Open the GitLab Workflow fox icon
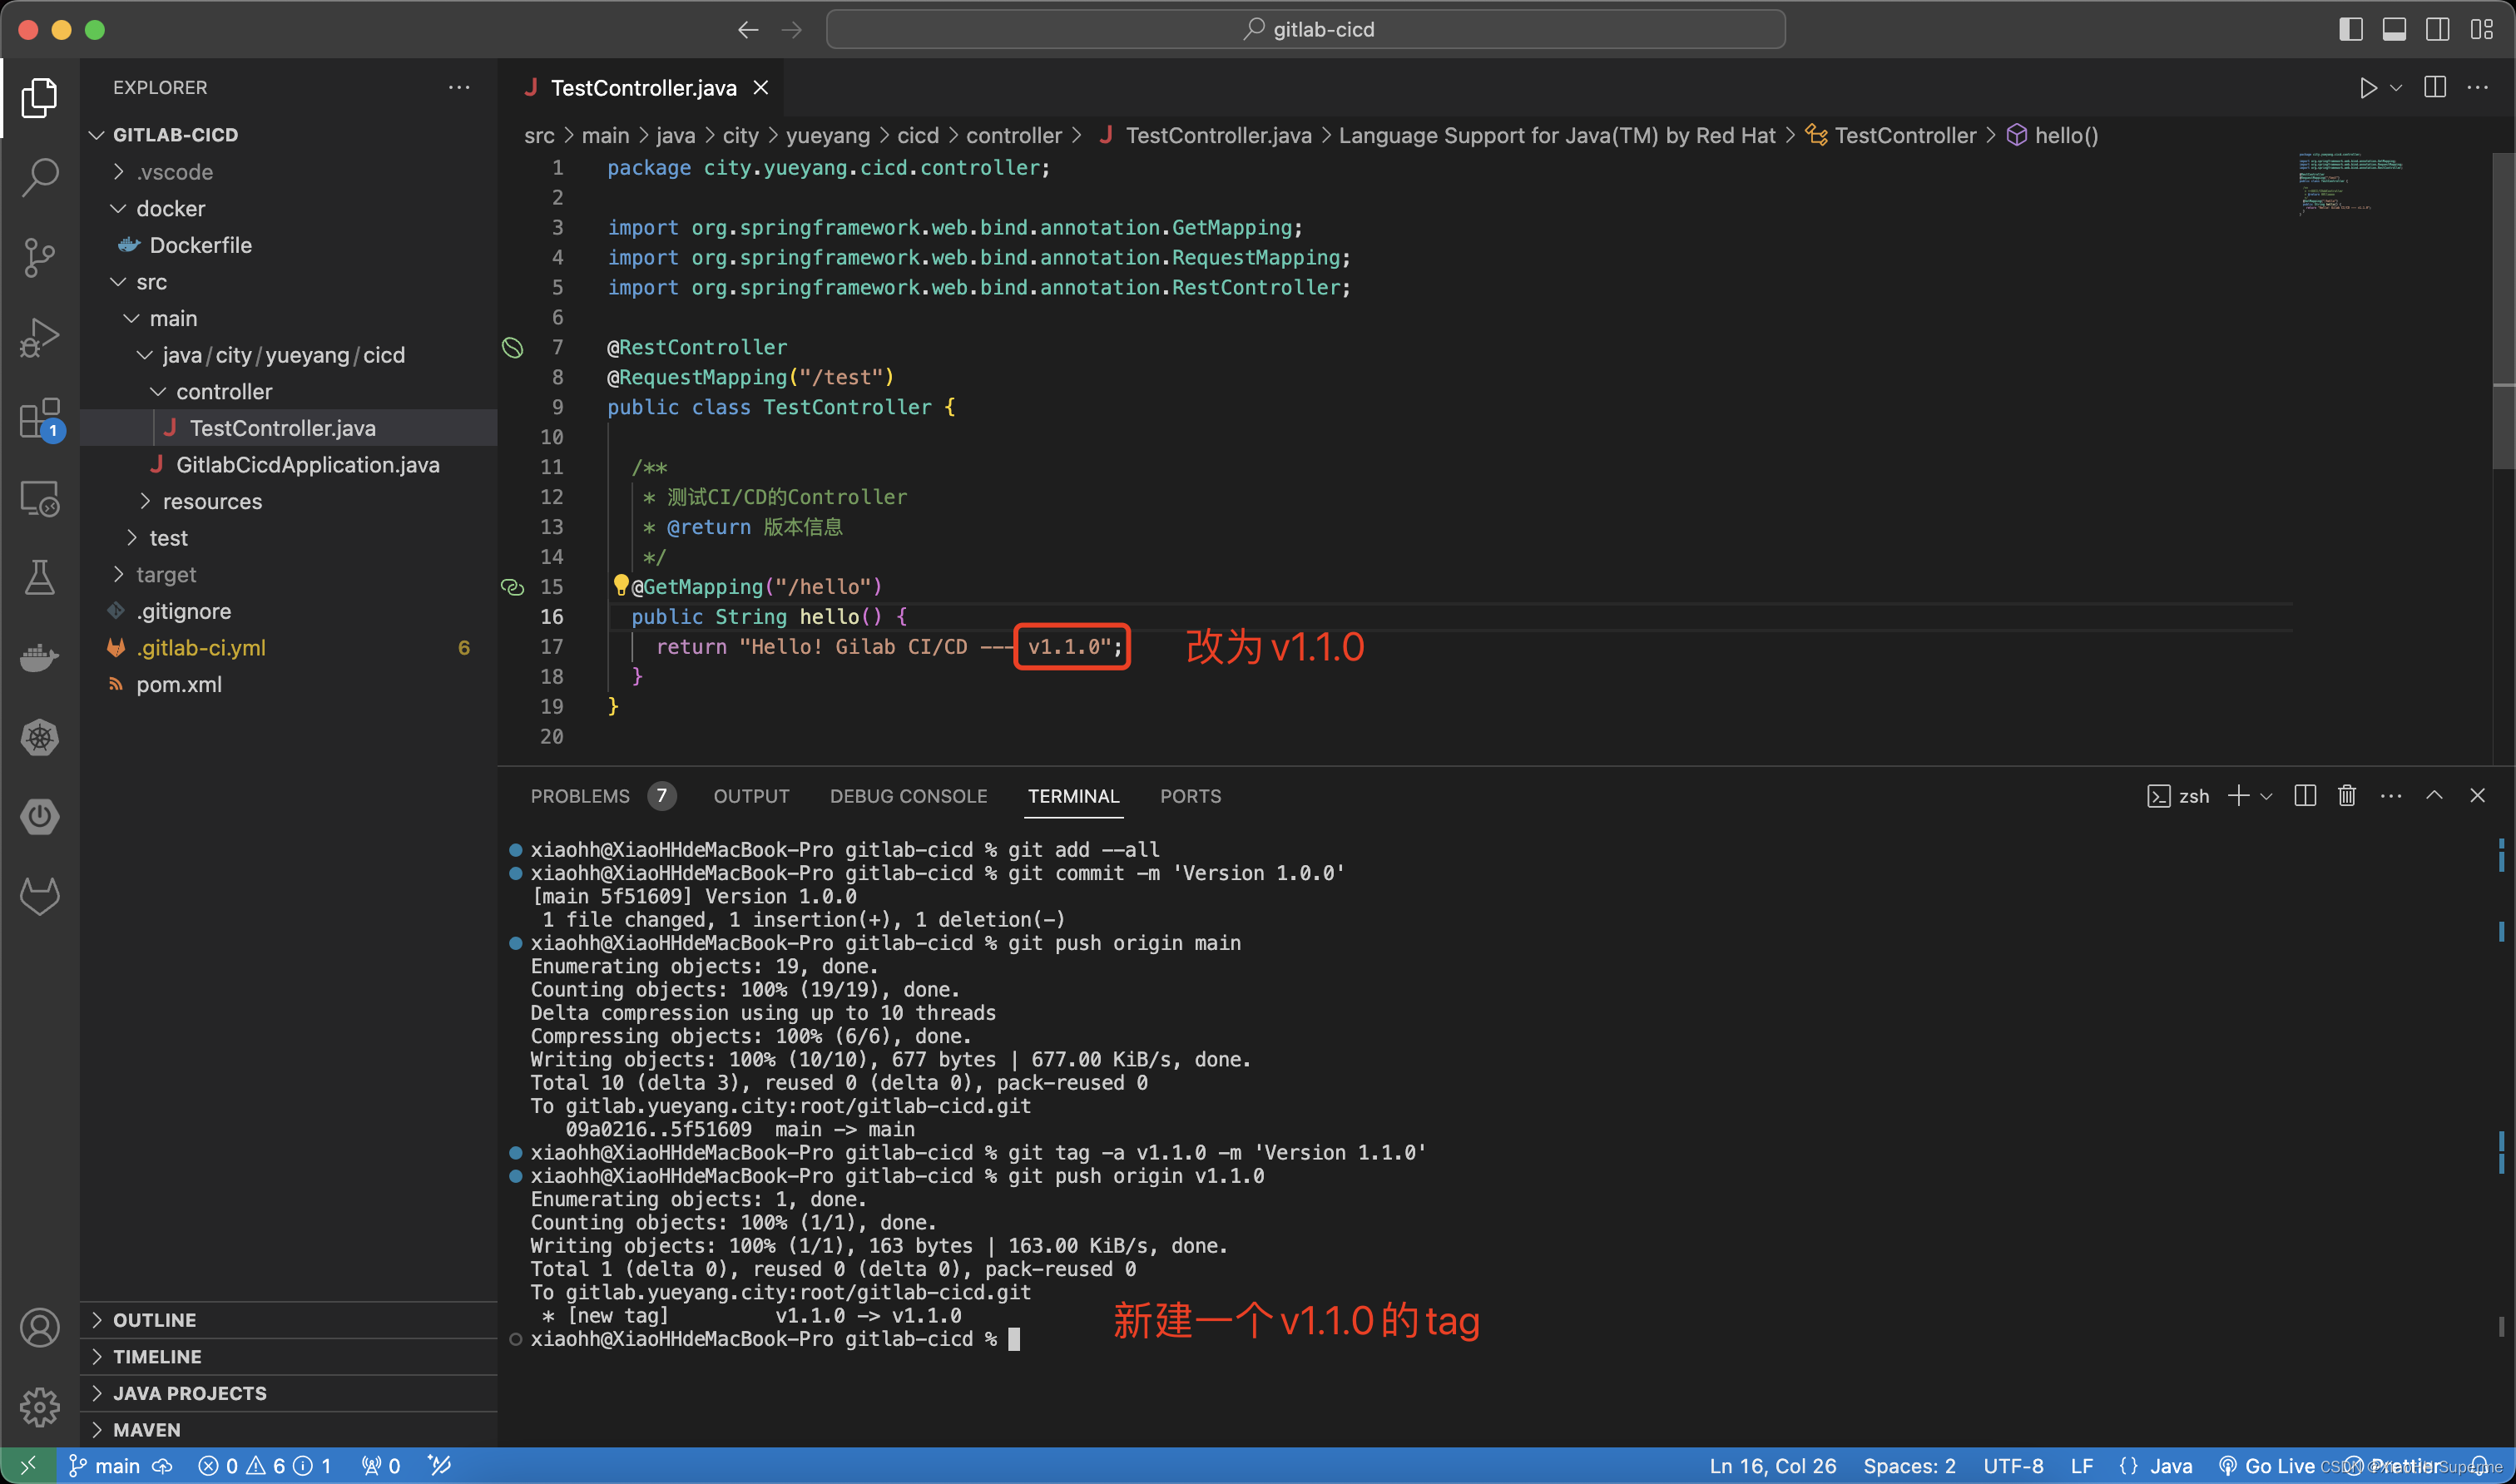Screen dimensions: 2516x1484 tap(40, 896)
